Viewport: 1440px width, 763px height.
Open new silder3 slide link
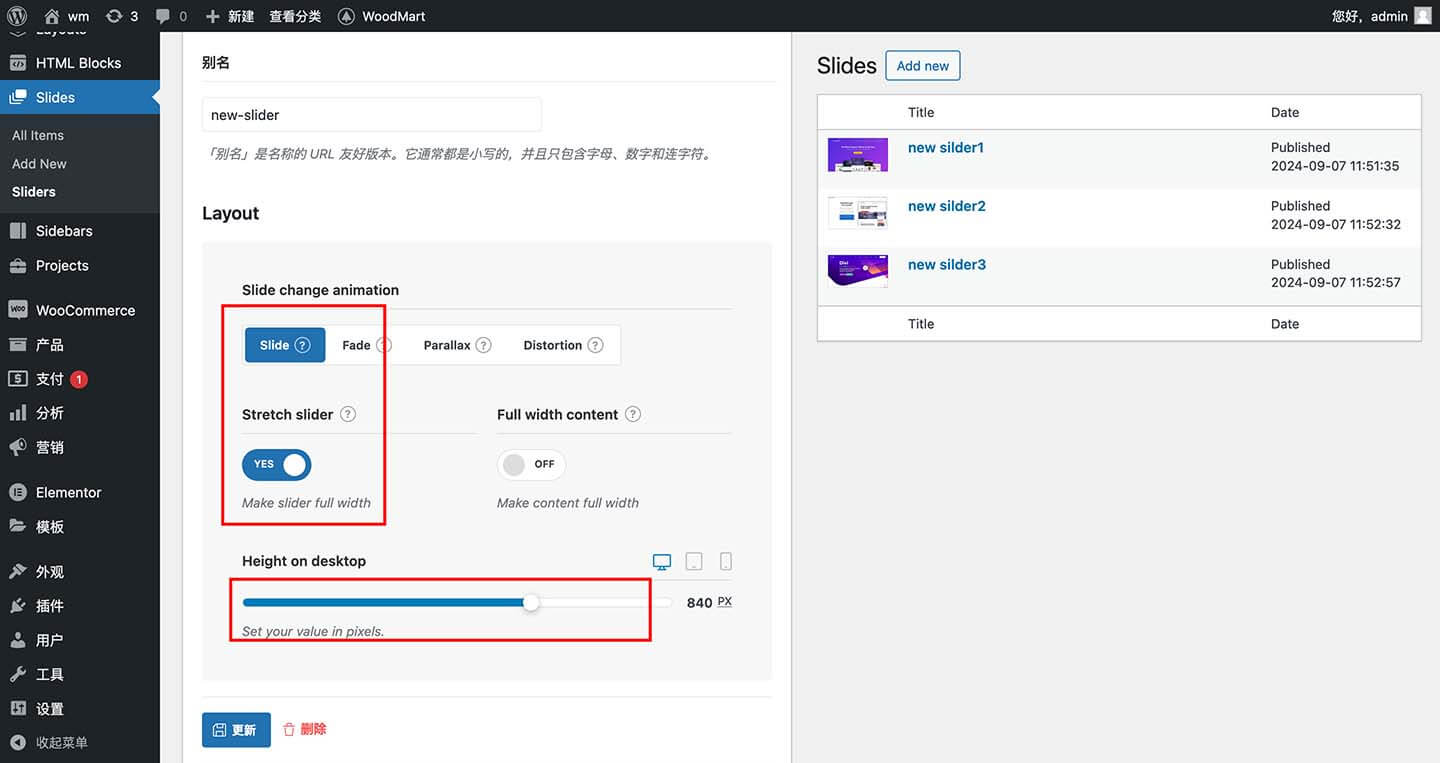tap(947, 265)
